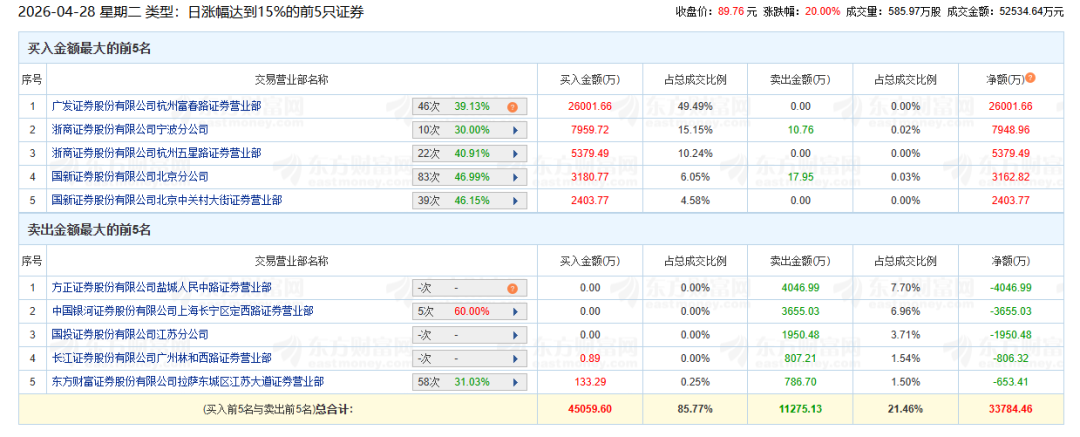The width and height of the screenshot is (1080, 437).
Task: Click arrow icon in 39次 46.15% box
Action: [515, 201]
